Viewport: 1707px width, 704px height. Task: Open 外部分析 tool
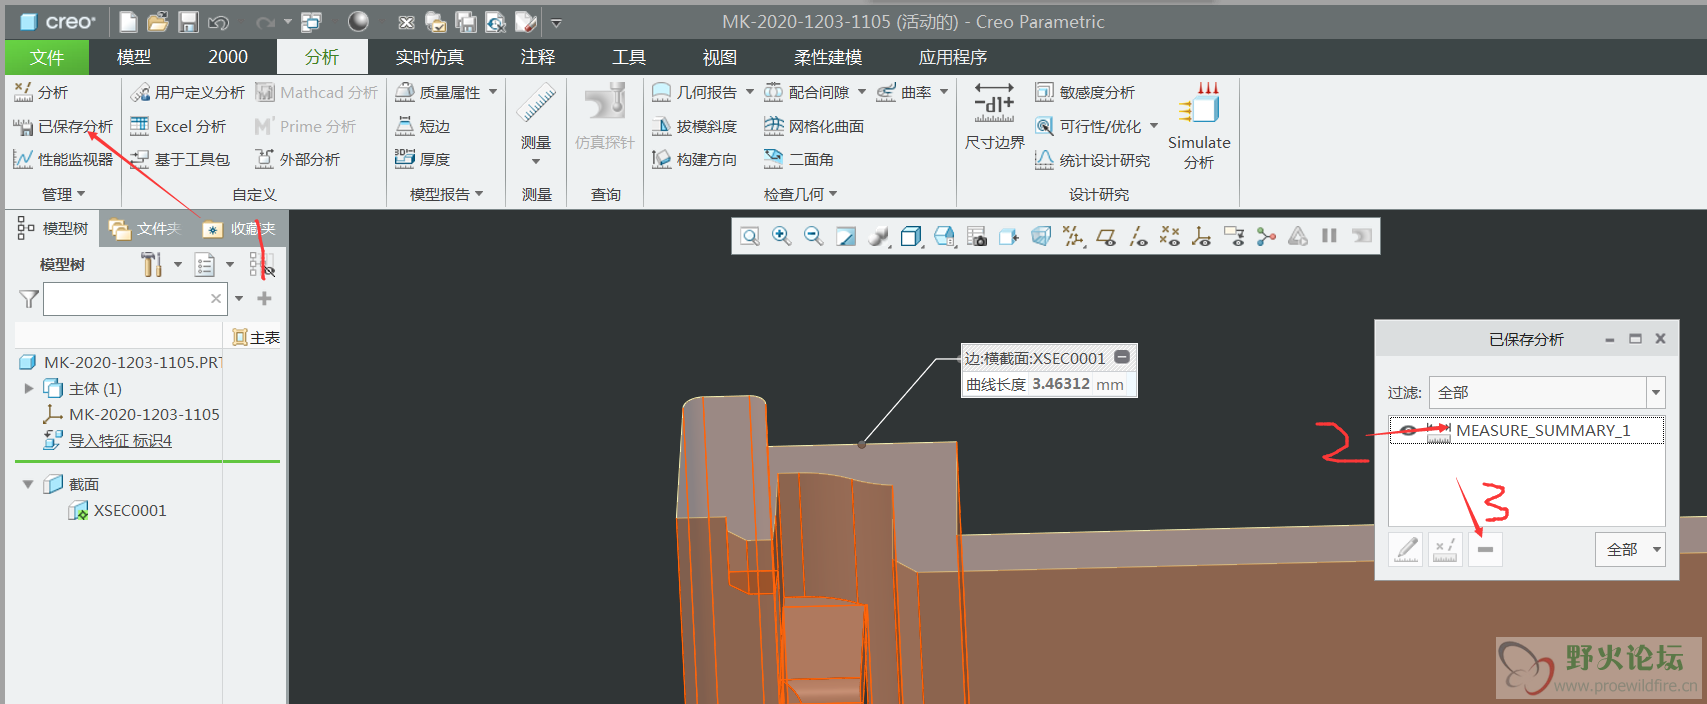[297, 159]
